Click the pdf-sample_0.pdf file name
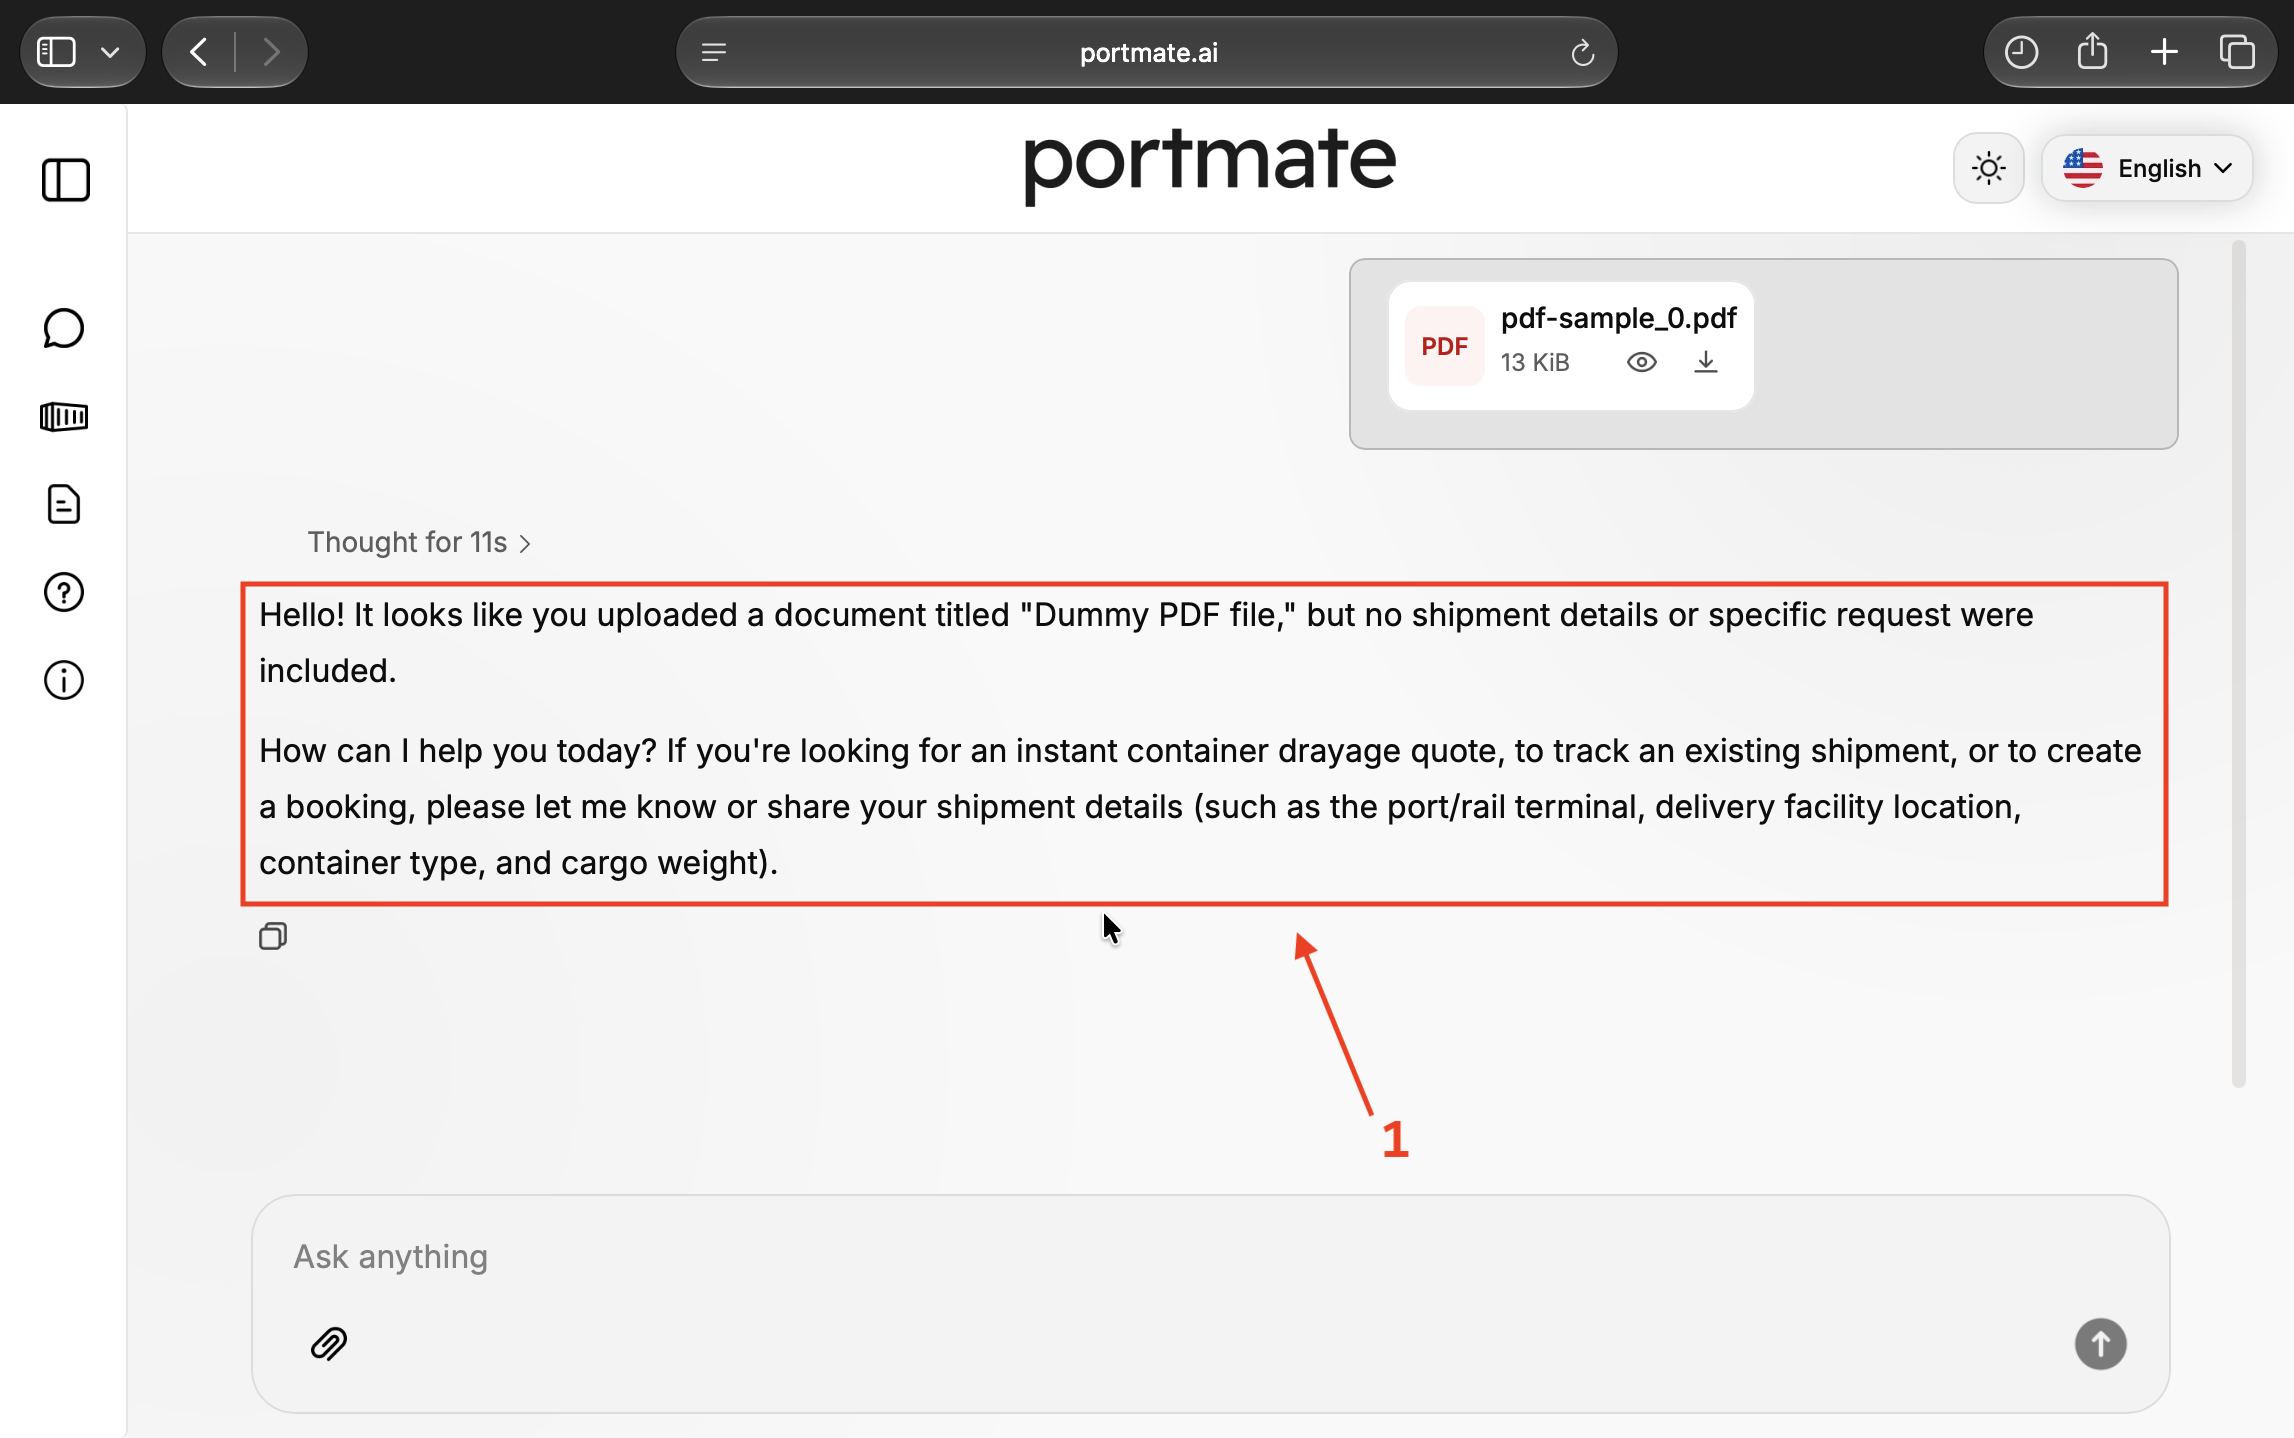Viewport: 2294px width, 1438px height. tap(1618, 318)
